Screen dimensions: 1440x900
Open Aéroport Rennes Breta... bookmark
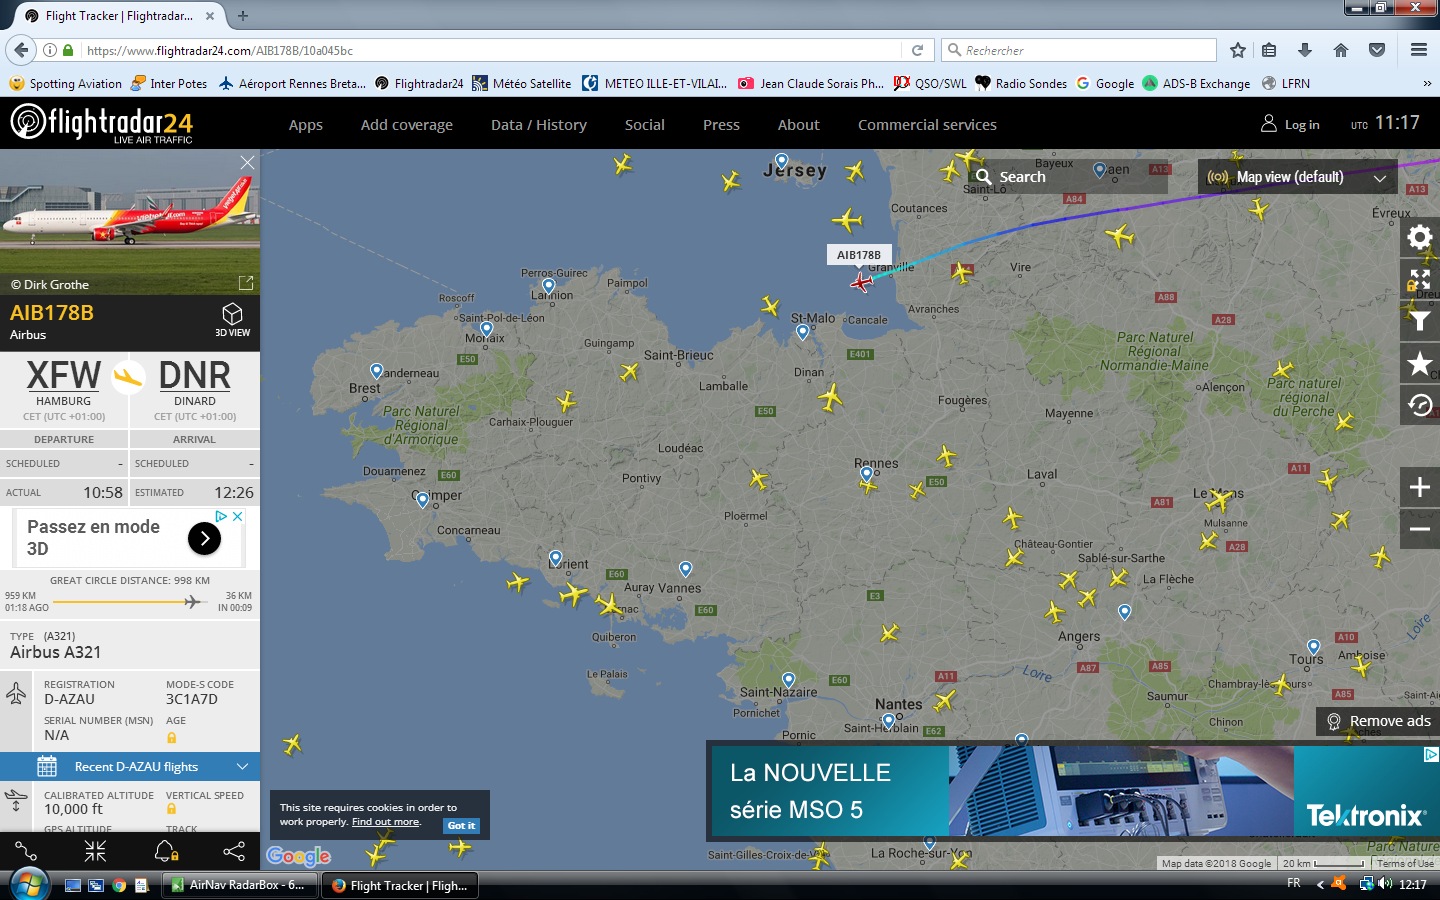tap(292, 84)
